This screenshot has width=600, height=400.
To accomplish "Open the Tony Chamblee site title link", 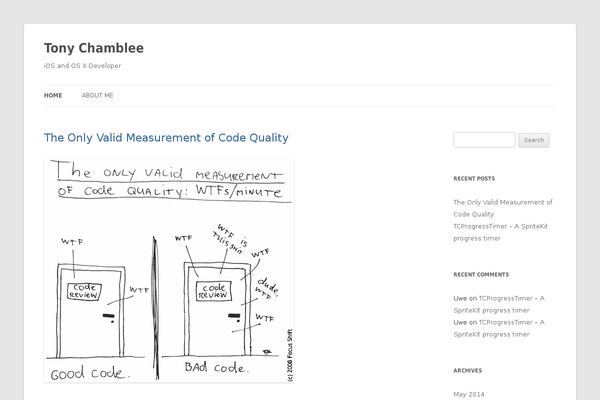I will pyautogui.click(x=94, y=48).
